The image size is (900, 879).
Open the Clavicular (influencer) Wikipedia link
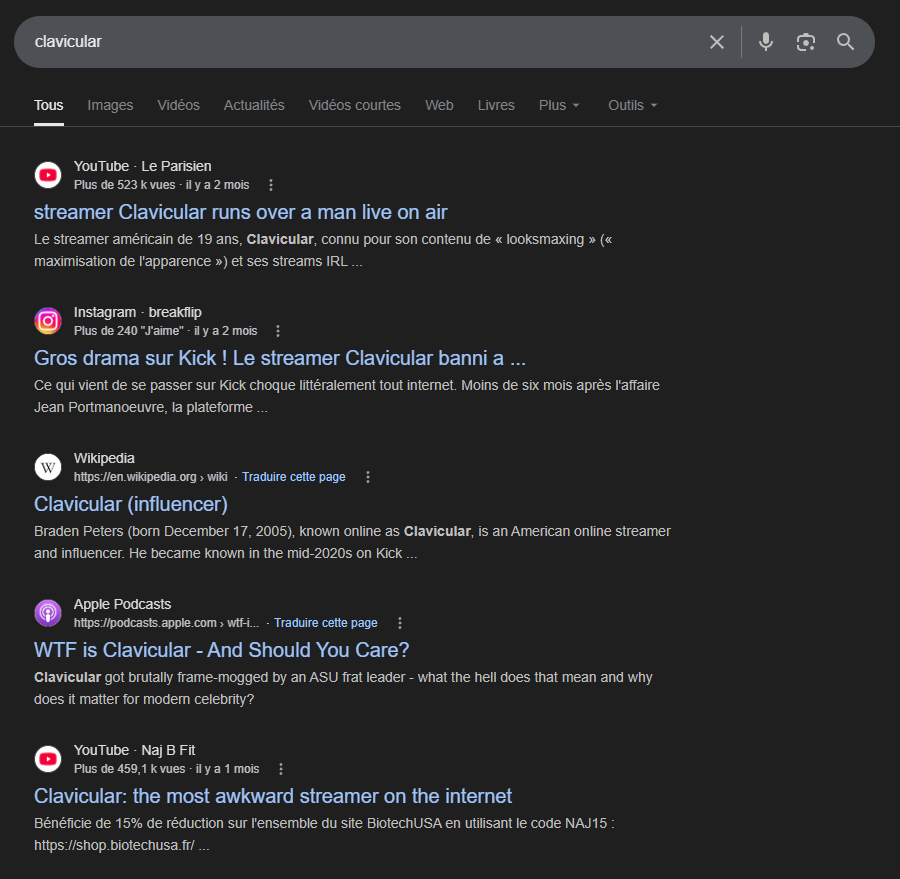point(131,503)
